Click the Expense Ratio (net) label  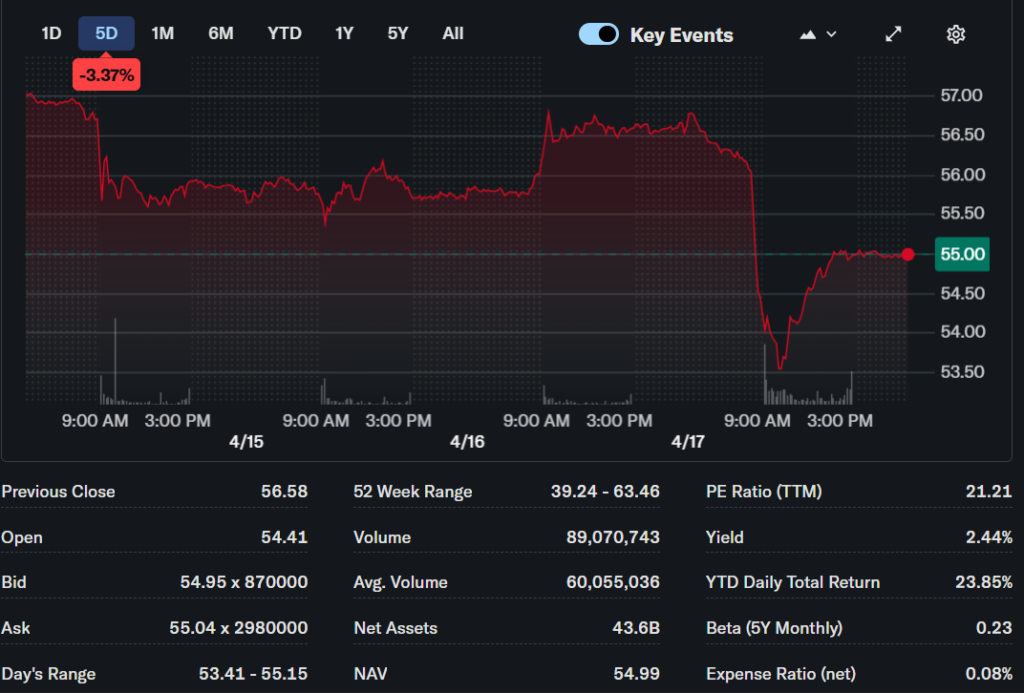point(780,673)
